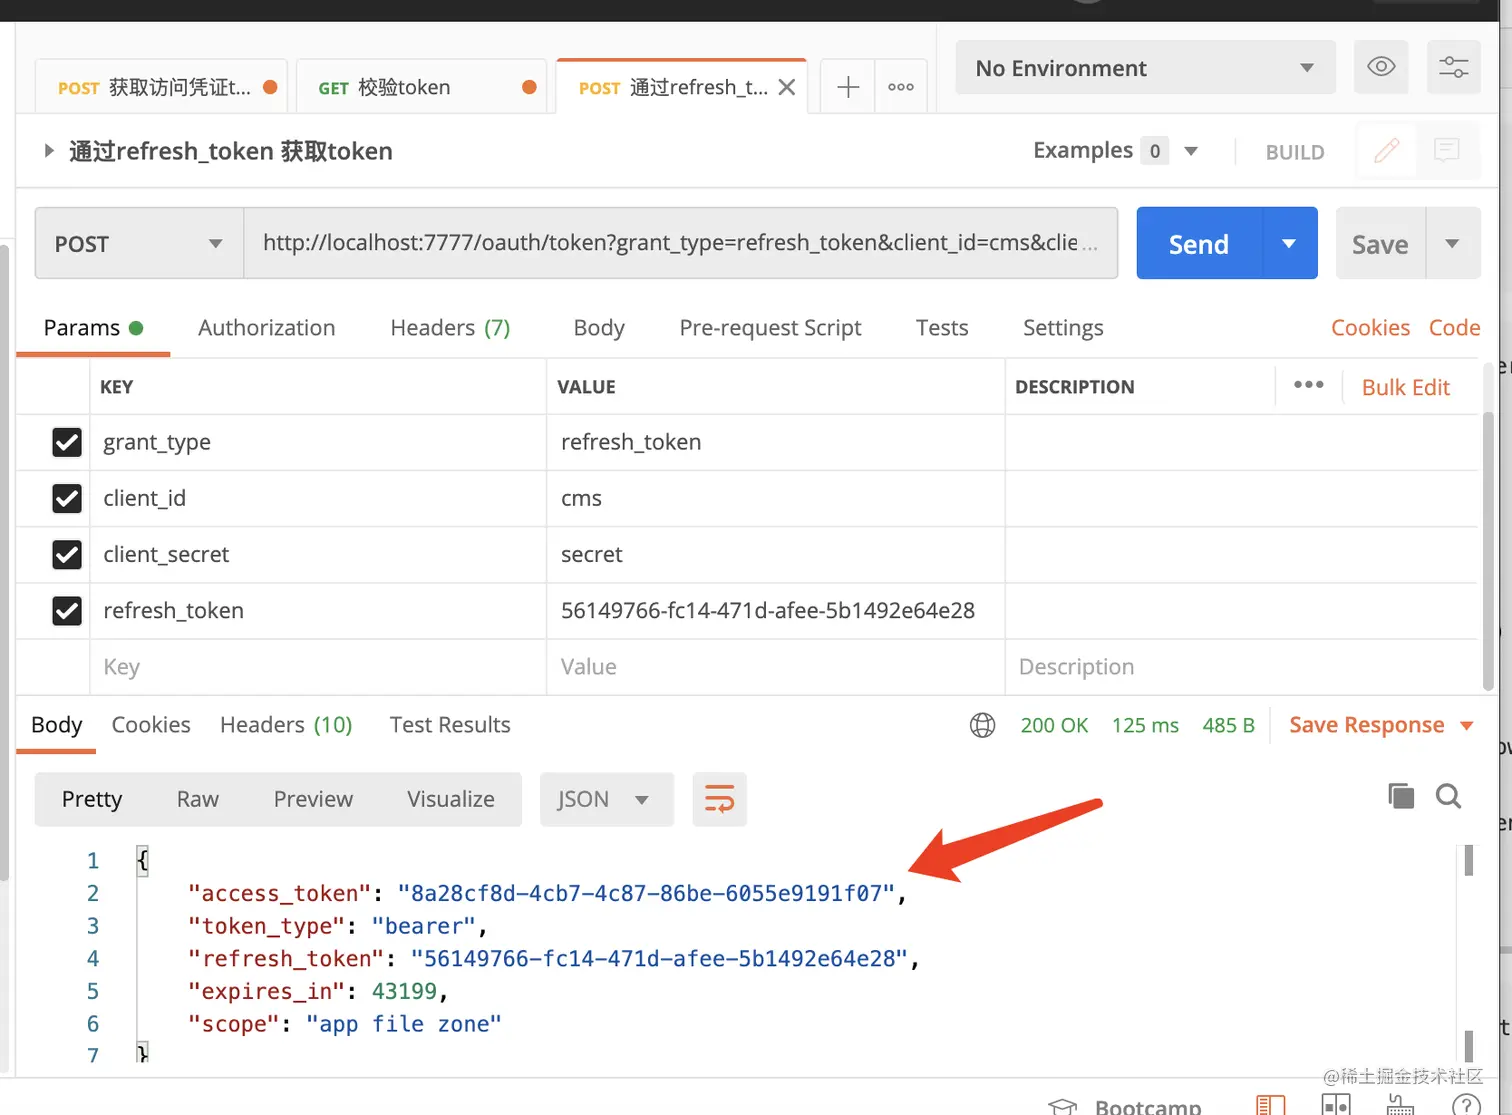Click the "app file zone" scope value
The height and width of the screenshot is (1115, 1512).
pyautogui.click(x=404, y=1024)
